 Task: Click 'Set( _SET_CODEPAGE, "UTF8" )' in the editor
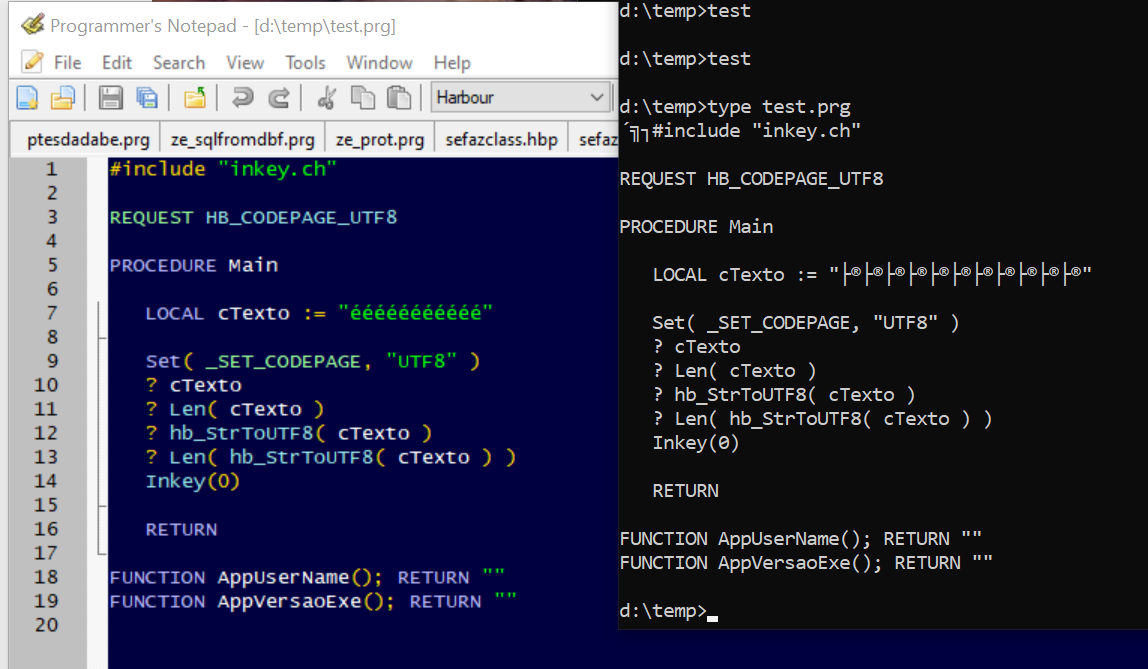tap(313, 362)
